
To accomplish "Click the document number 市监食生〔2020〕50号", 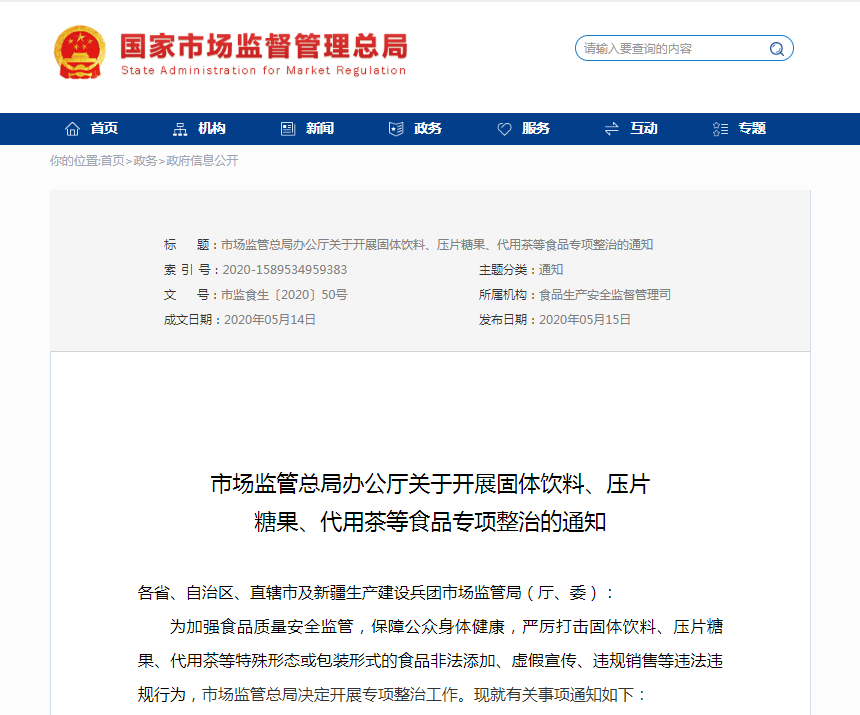I will pyautogui.click(x=284, y=295).
